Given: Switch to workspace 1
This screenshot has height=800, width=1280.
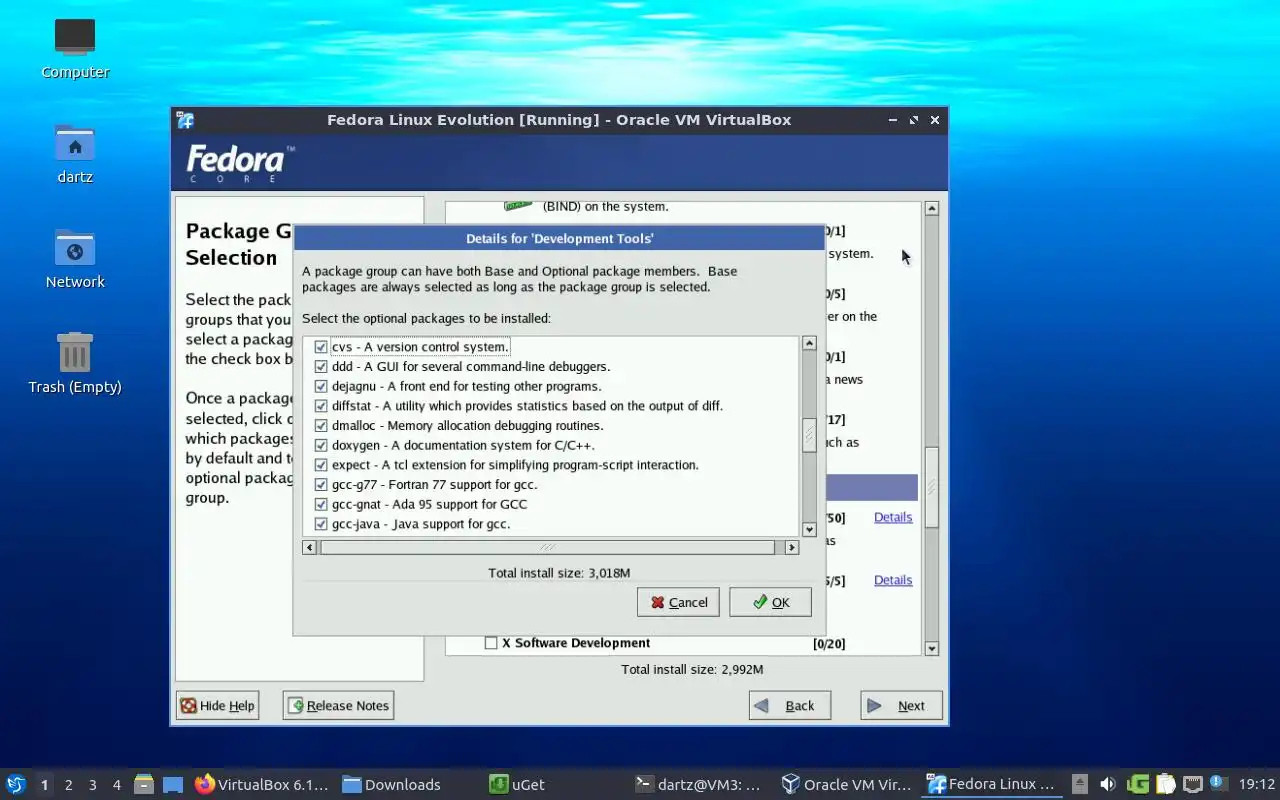Looking at the screenshot, I should [44, 785].
